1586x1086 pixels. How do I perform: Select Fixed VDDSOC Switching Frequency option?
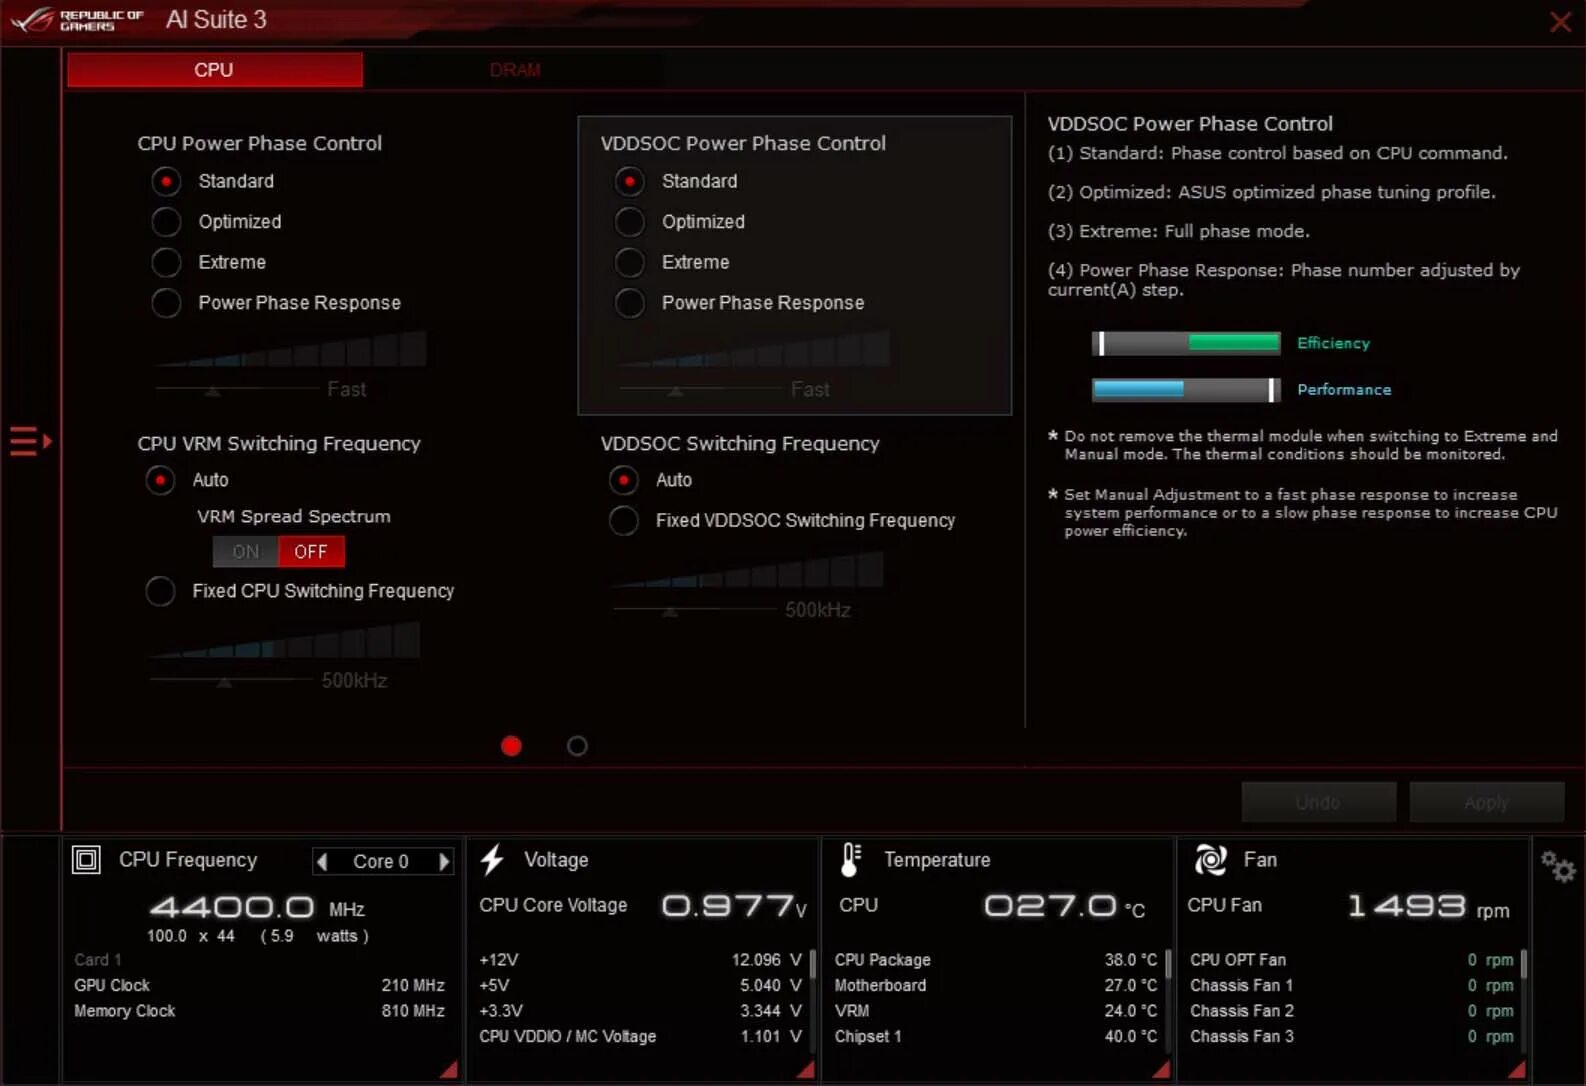623,520
